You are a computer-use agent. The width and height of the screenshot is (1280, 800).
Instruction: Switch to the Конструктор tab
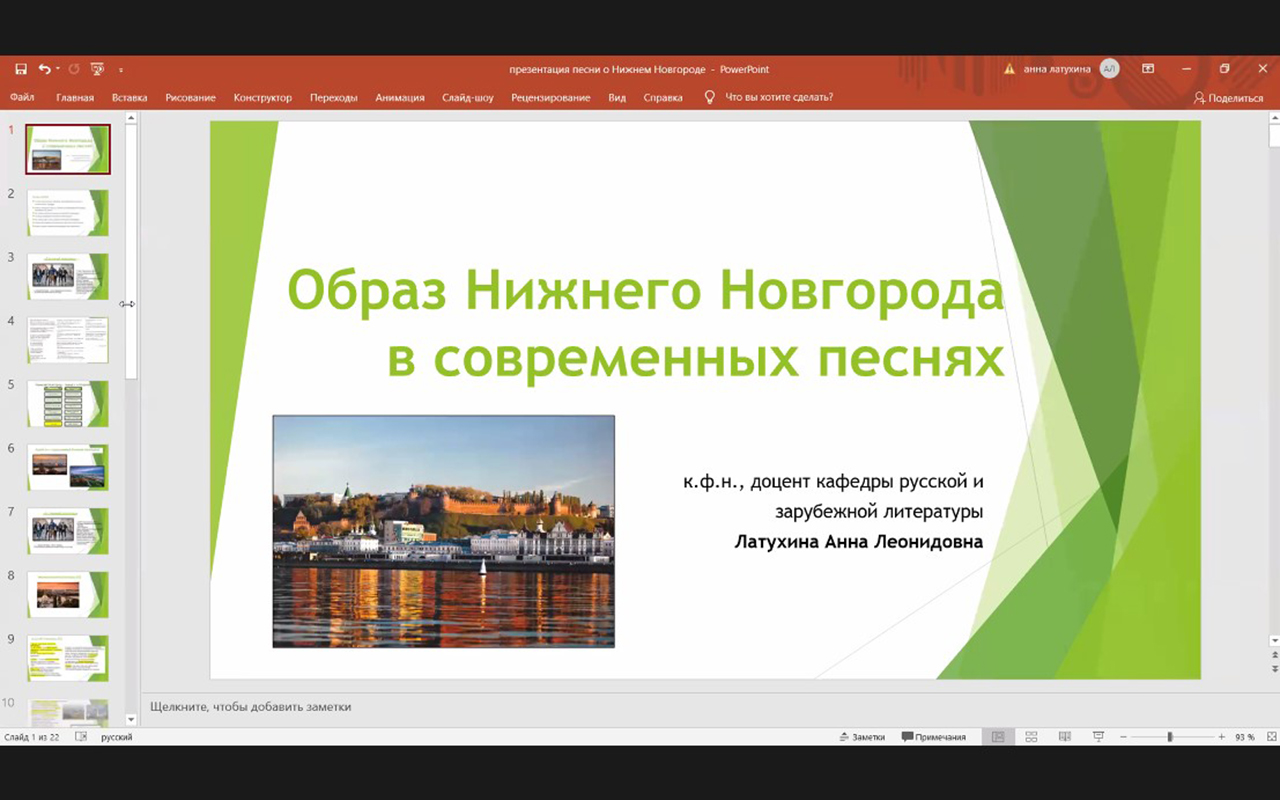point(263,98)
